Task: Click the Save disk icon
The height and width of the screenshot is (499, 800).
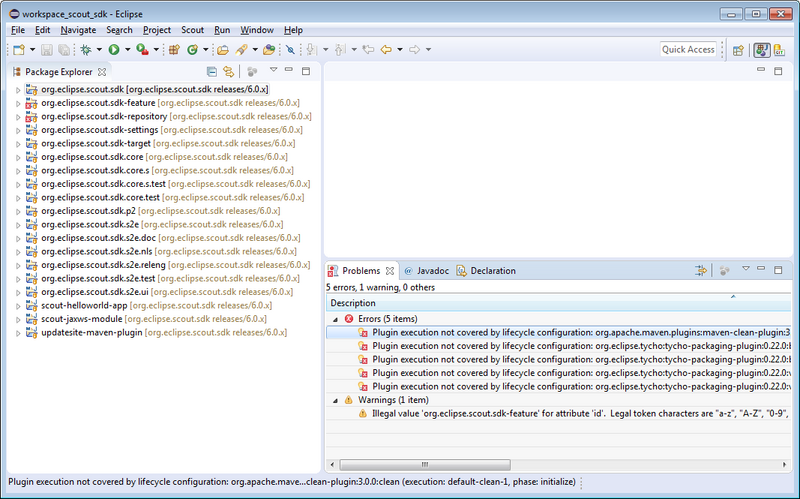Action: (x=46, y=49)
